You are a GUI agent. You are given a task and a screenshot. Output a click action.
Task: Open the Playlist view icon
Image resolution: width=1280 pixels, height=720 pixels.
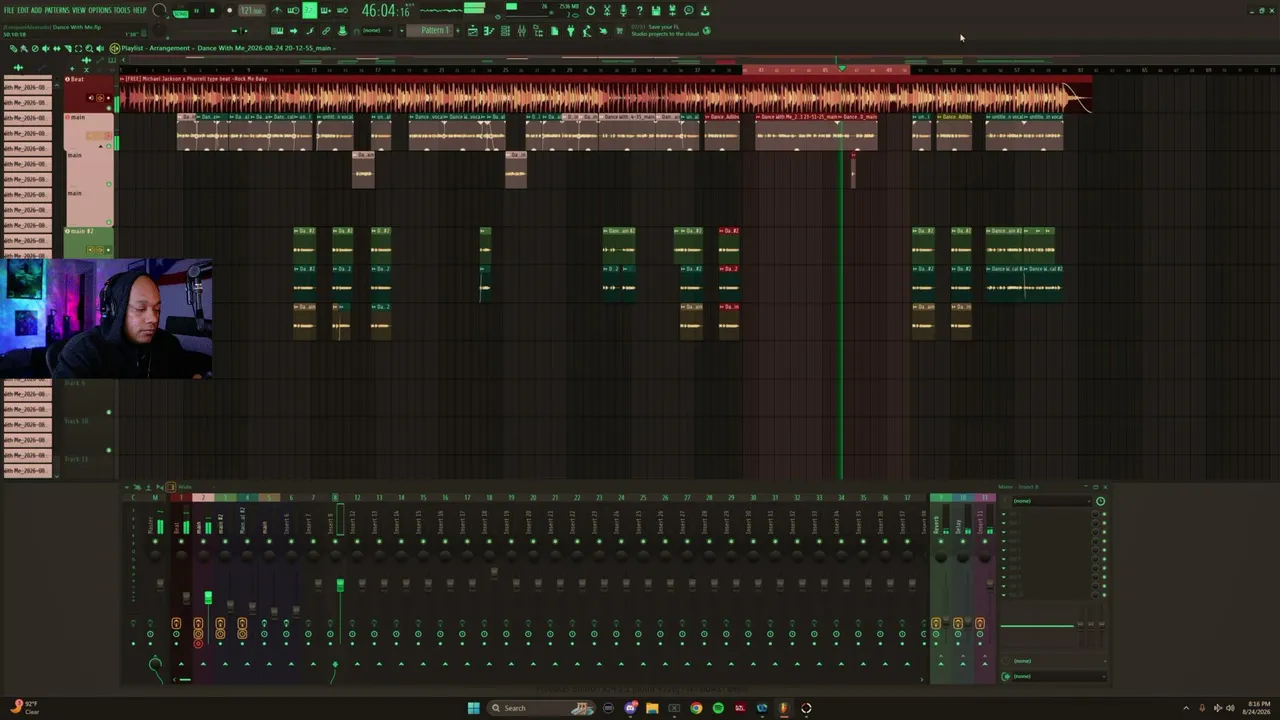(x=472, y=31)
